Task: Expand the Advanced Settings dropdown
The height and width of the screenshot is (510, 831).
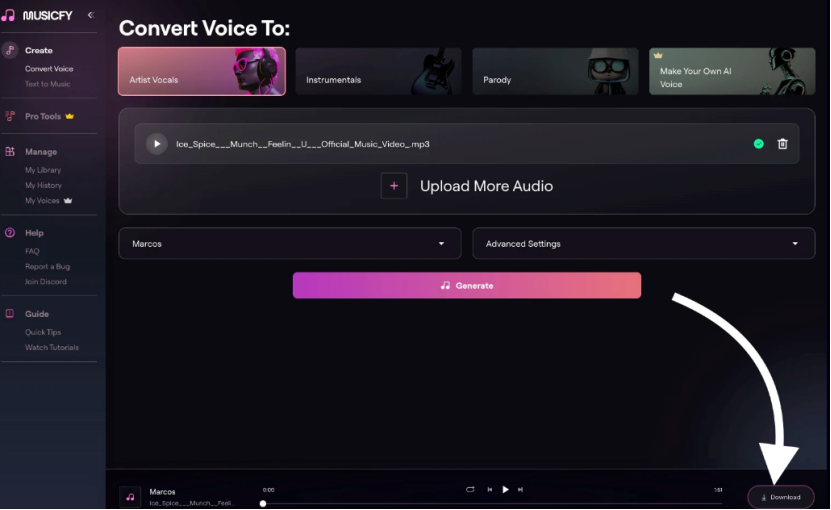Action: (x=643, y=243)
